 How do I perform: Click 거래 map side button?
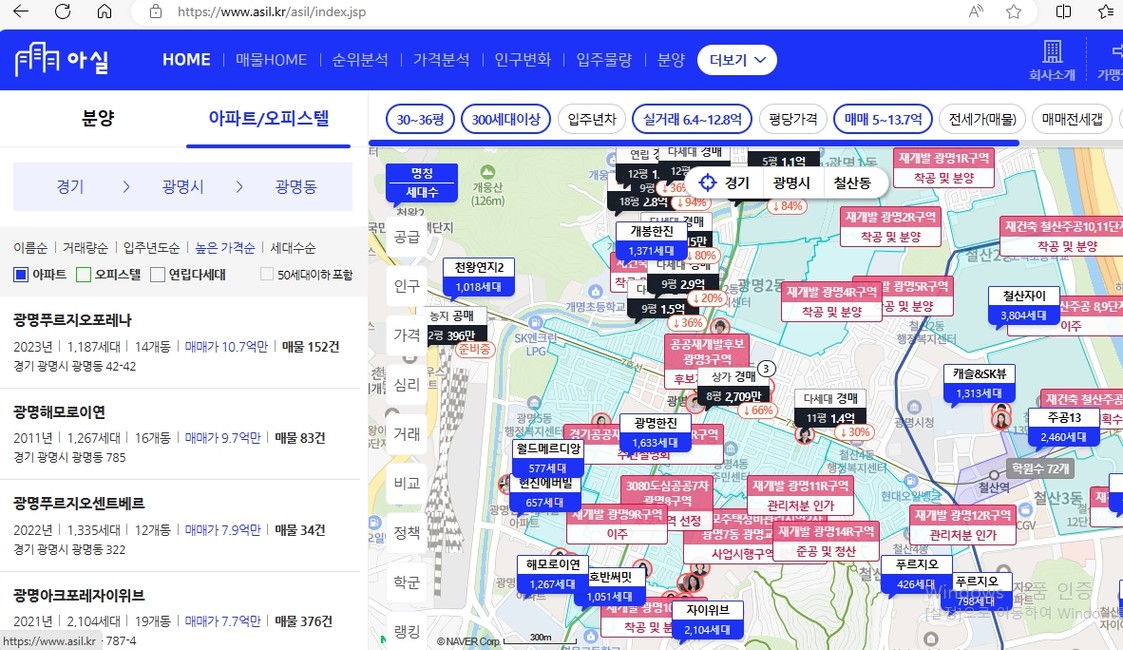click(407, 434)
